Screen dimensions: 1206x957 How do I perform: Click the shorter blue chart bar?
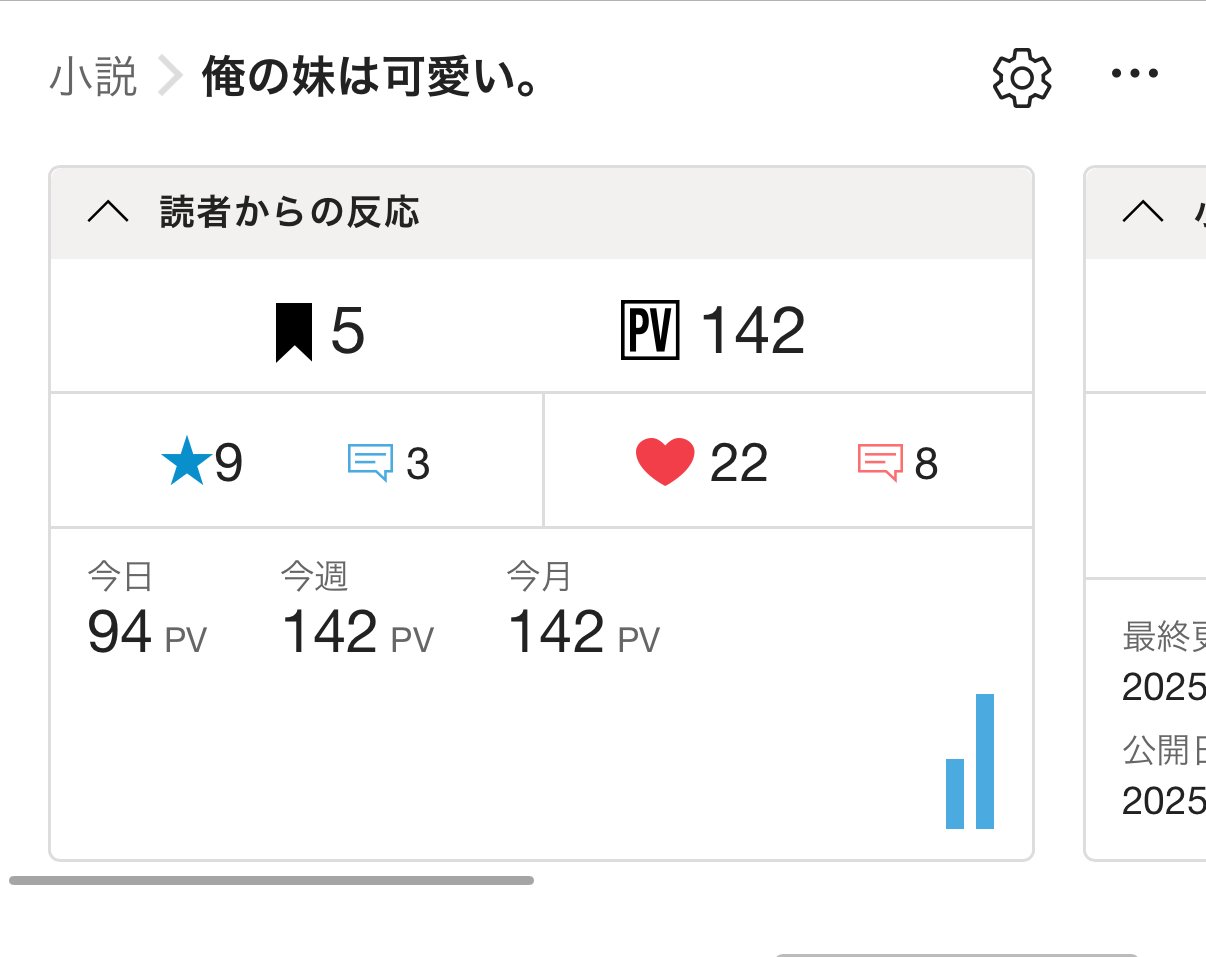tap(955, 794)
